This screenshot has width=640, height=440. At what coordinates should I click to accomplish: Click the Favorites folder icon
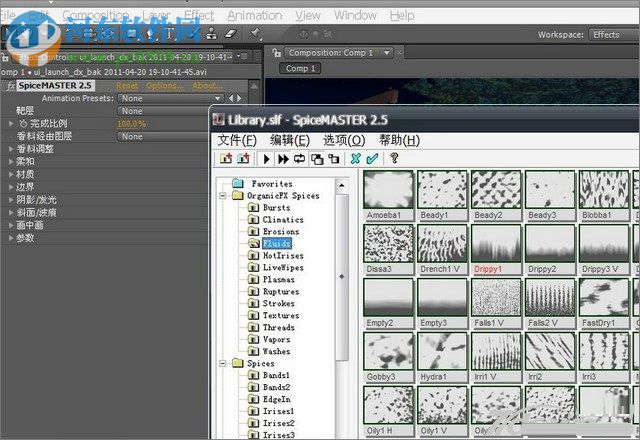pyautogui.click(x=238, y=184)
